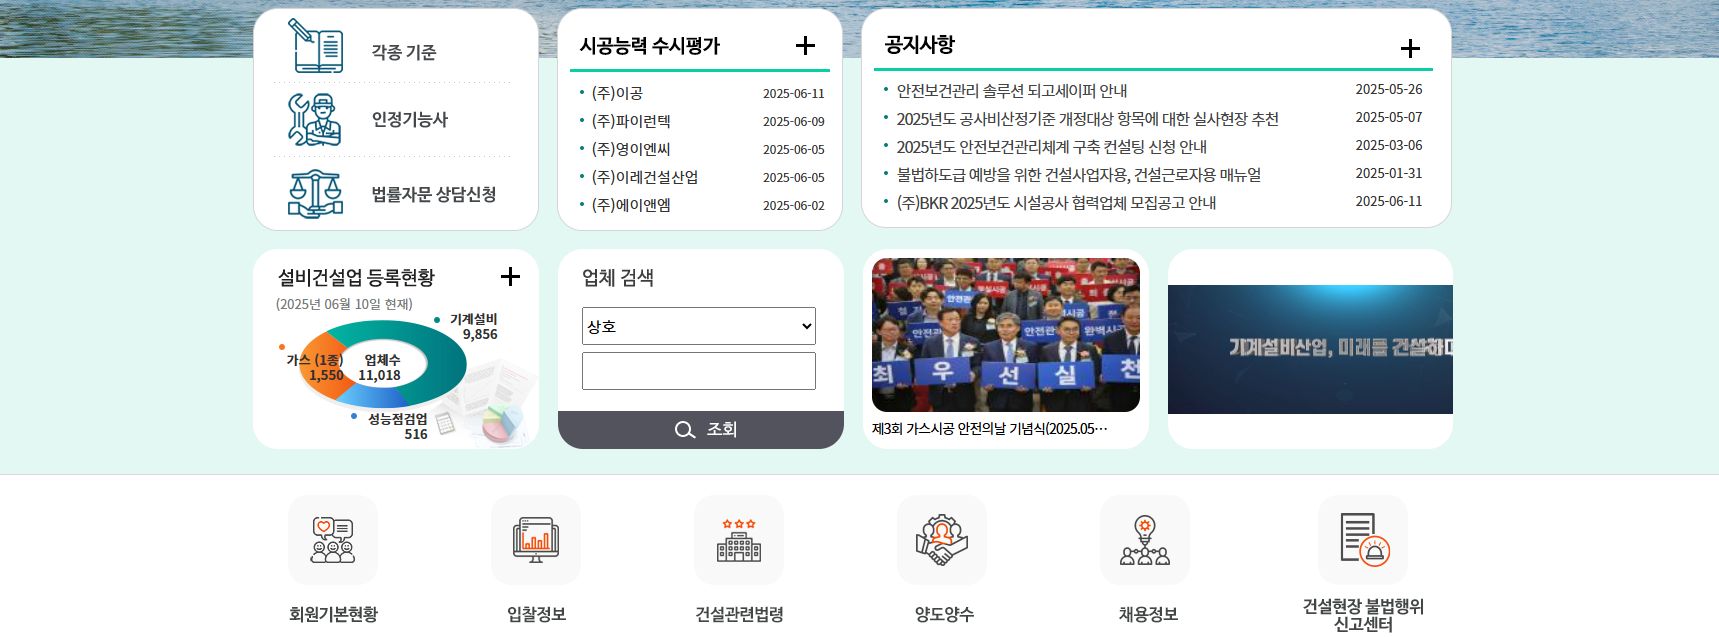
Task: Open 건설현장 불법행위 신고센터 icon
Action: click(1363, 540)
